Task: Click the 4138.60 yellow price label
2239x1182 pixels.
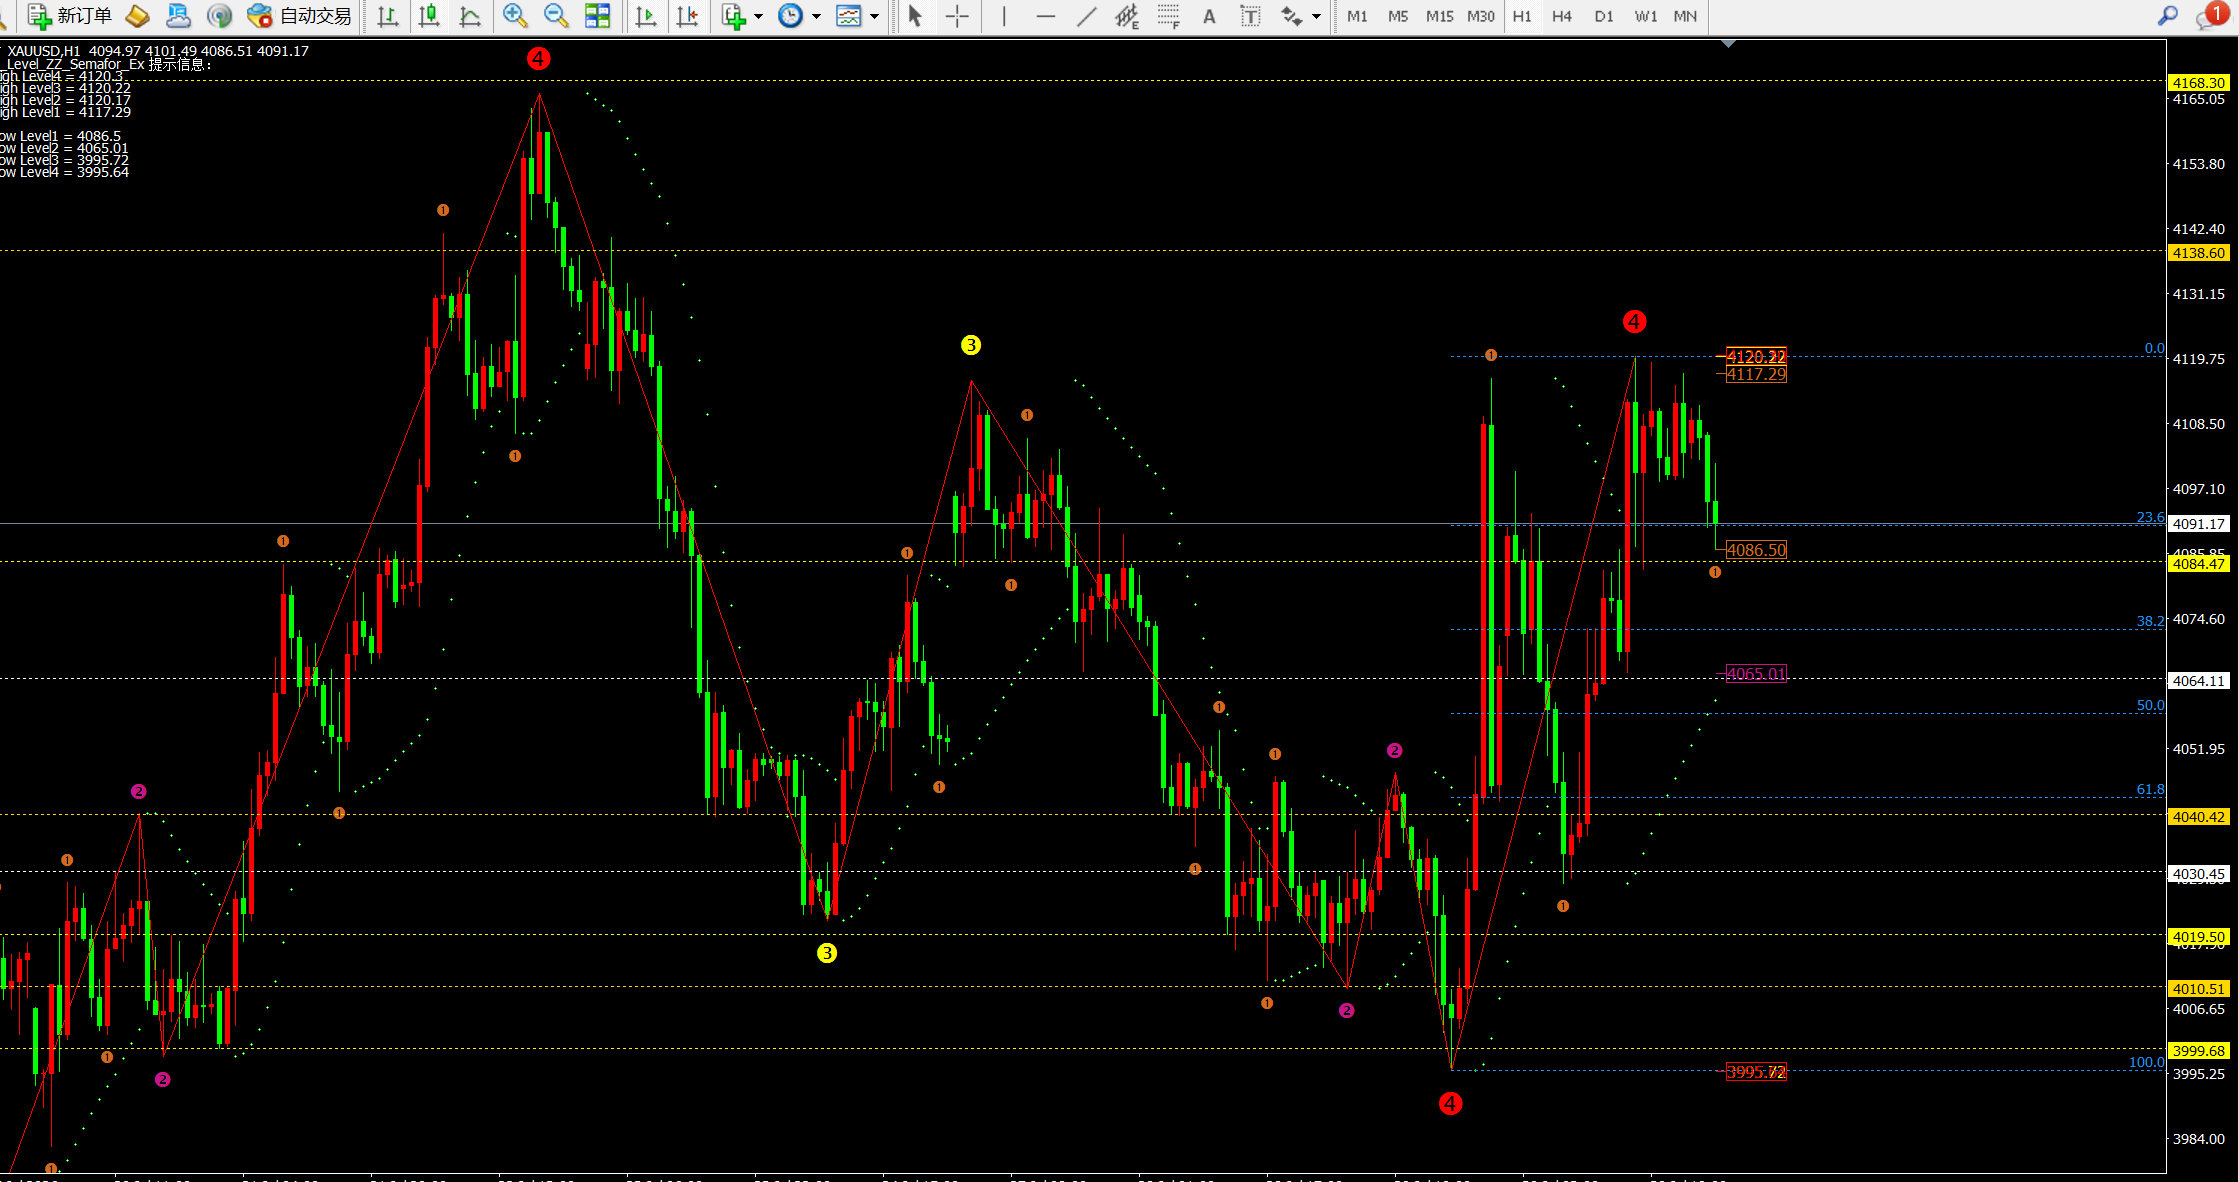Action: click(2198, 253)
